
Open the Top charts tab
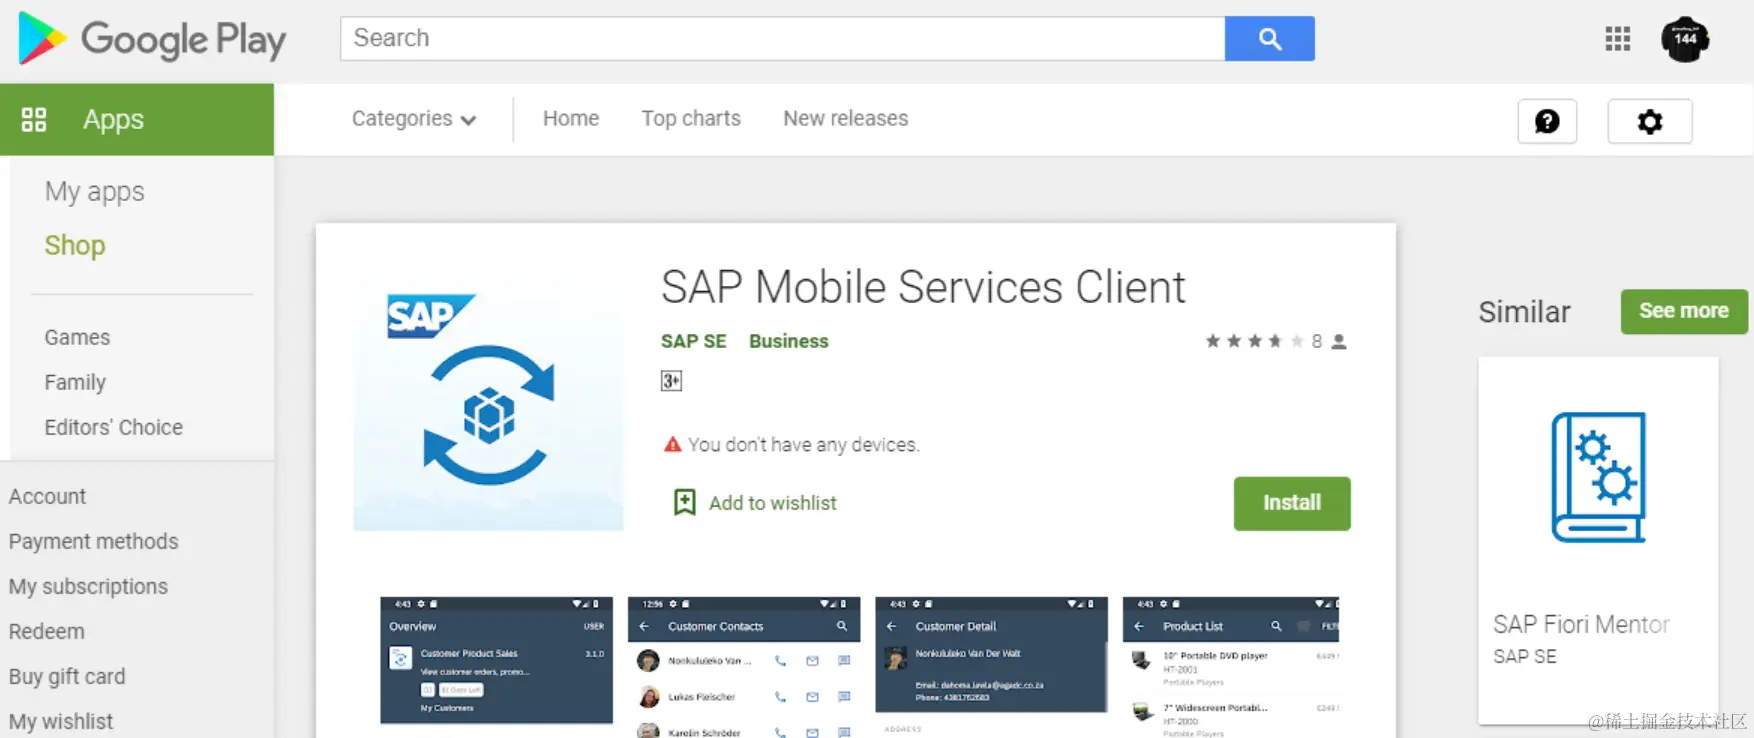point(691,119)
